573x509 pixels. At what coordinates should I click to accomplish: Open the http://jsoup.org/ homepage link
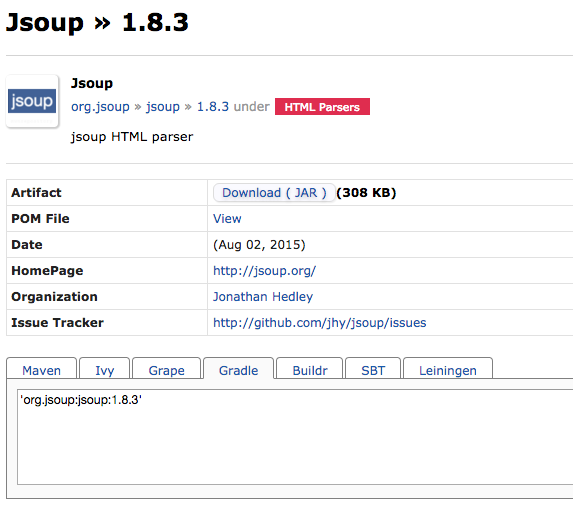264,271
